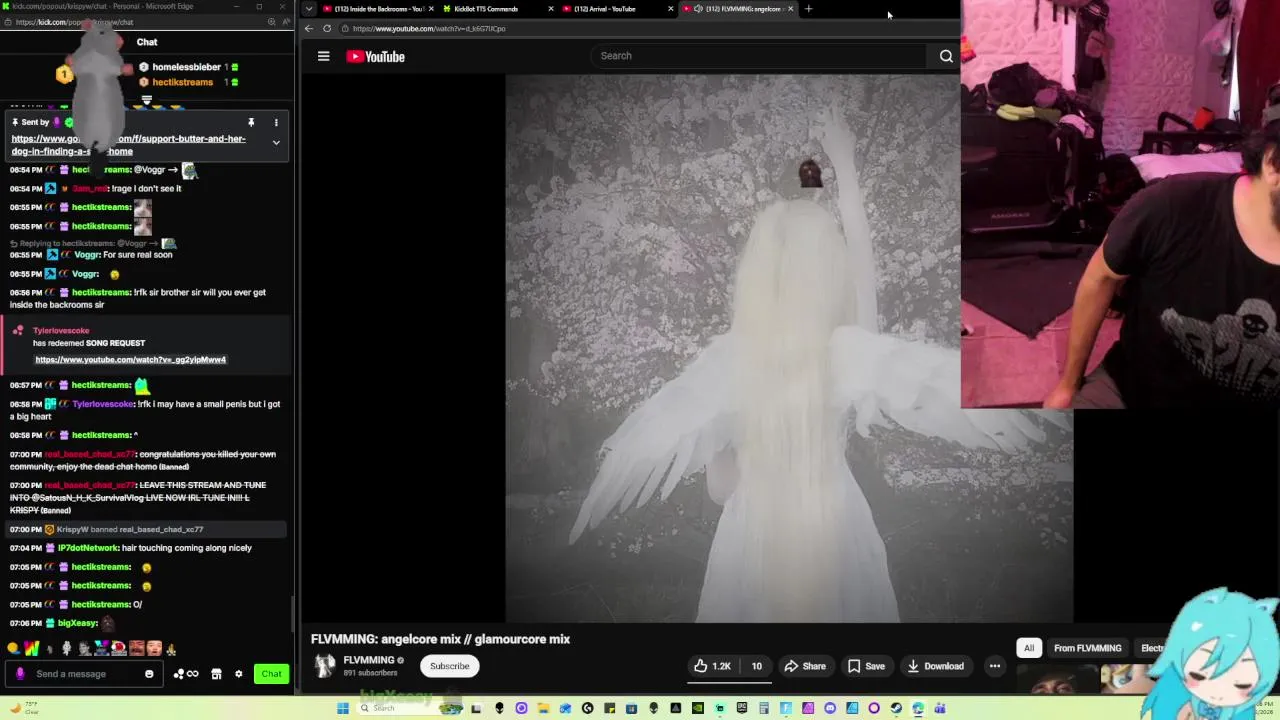Save the video to a playlist
This screenshot has height=720, width=1280.
(866, 666)
